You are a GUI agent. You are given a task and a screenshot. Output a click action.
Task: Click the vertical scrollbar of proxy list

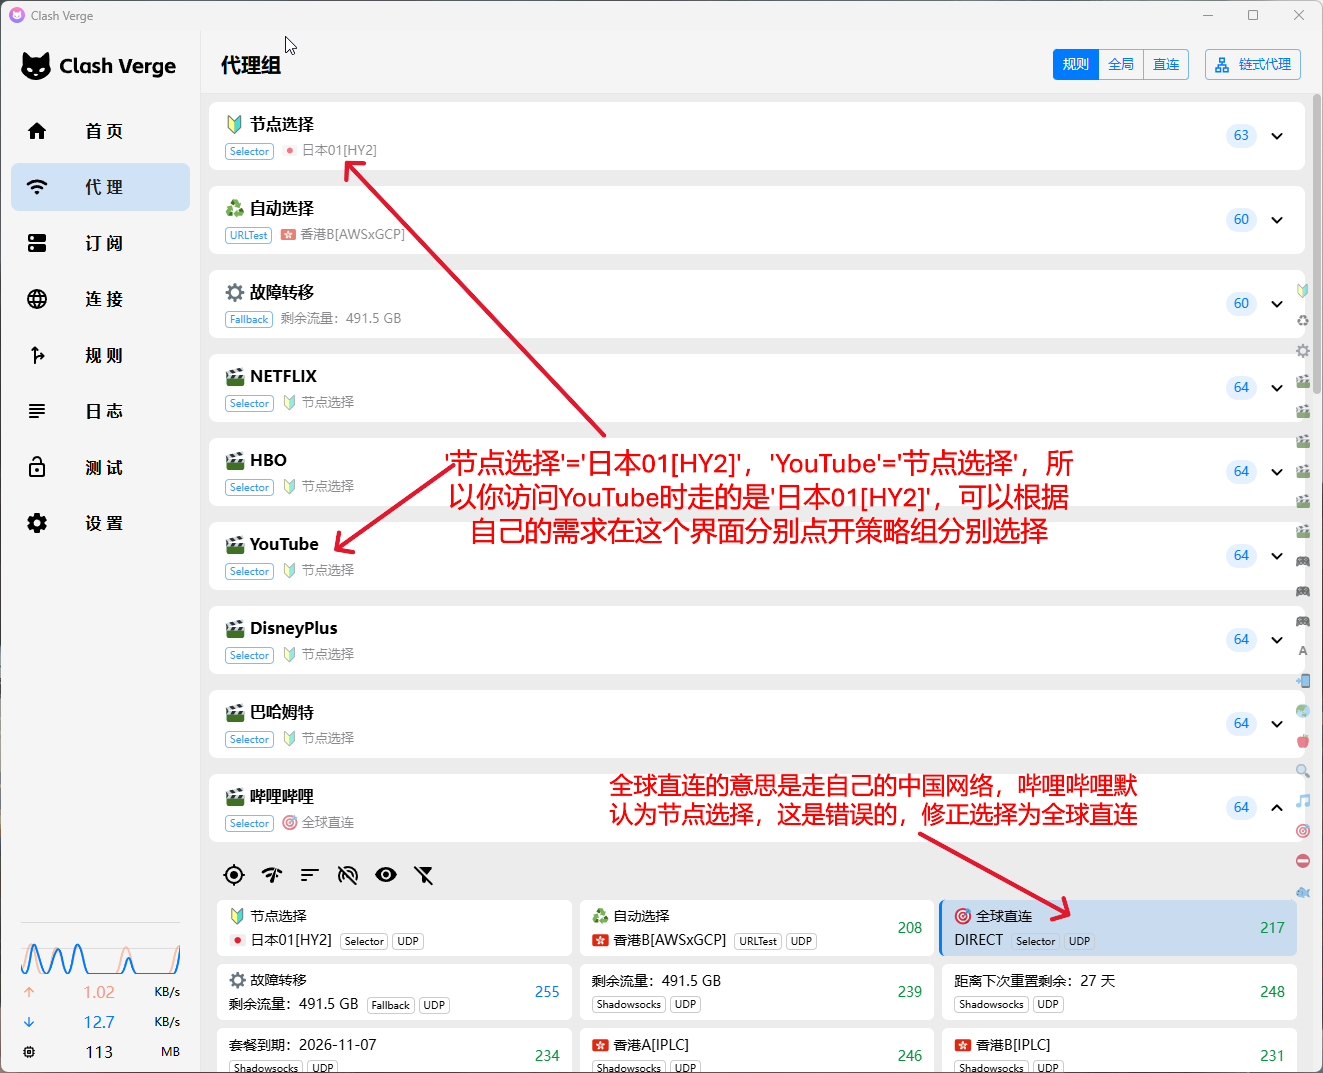pyautogui.click(x=1317, y=245)
